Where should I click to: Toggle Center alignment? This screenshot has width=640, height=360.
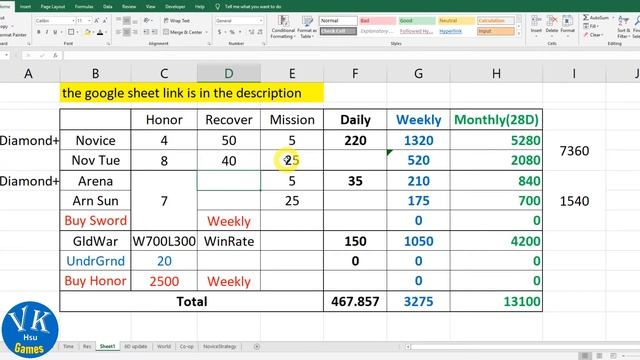pos(127,32)
